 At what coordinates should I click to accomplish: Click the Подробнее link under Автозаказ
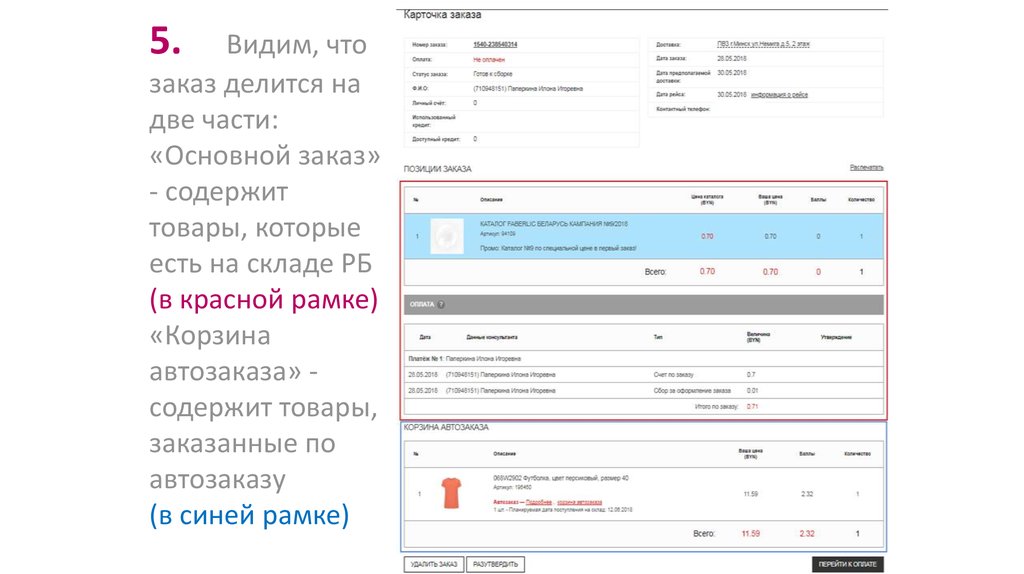[x=539, y=502]
